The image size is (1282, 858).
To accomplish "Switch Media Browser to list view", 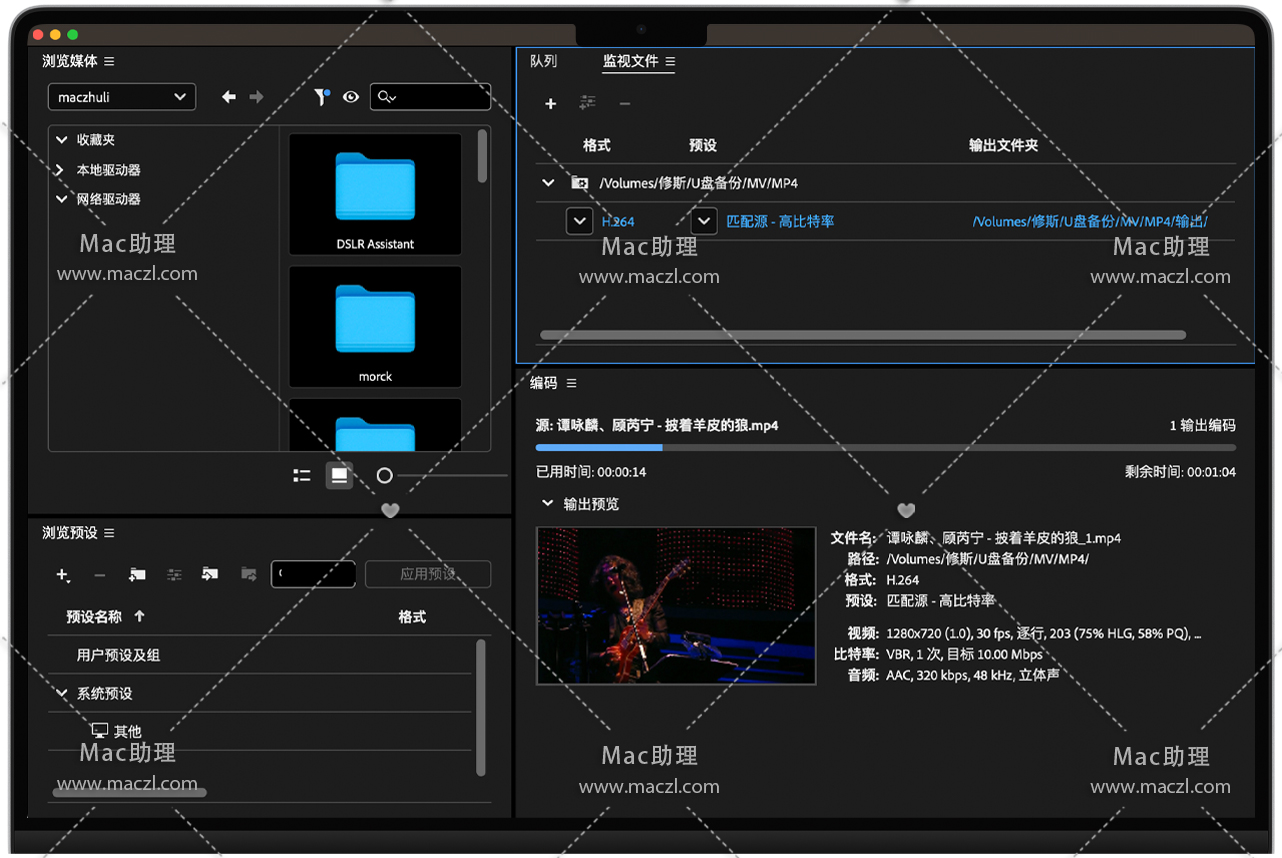I will pos(302,476).
